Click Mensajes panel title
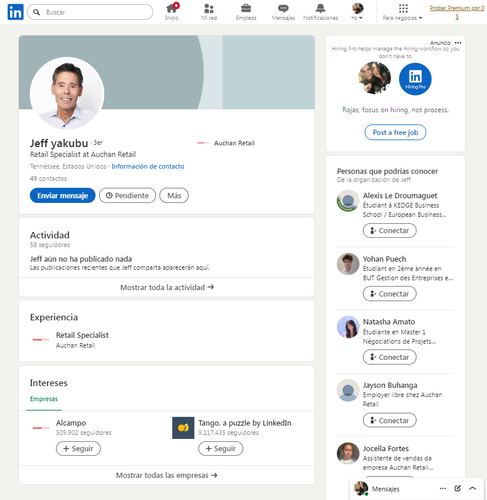 pyautogui.click(x=385, y=489)
